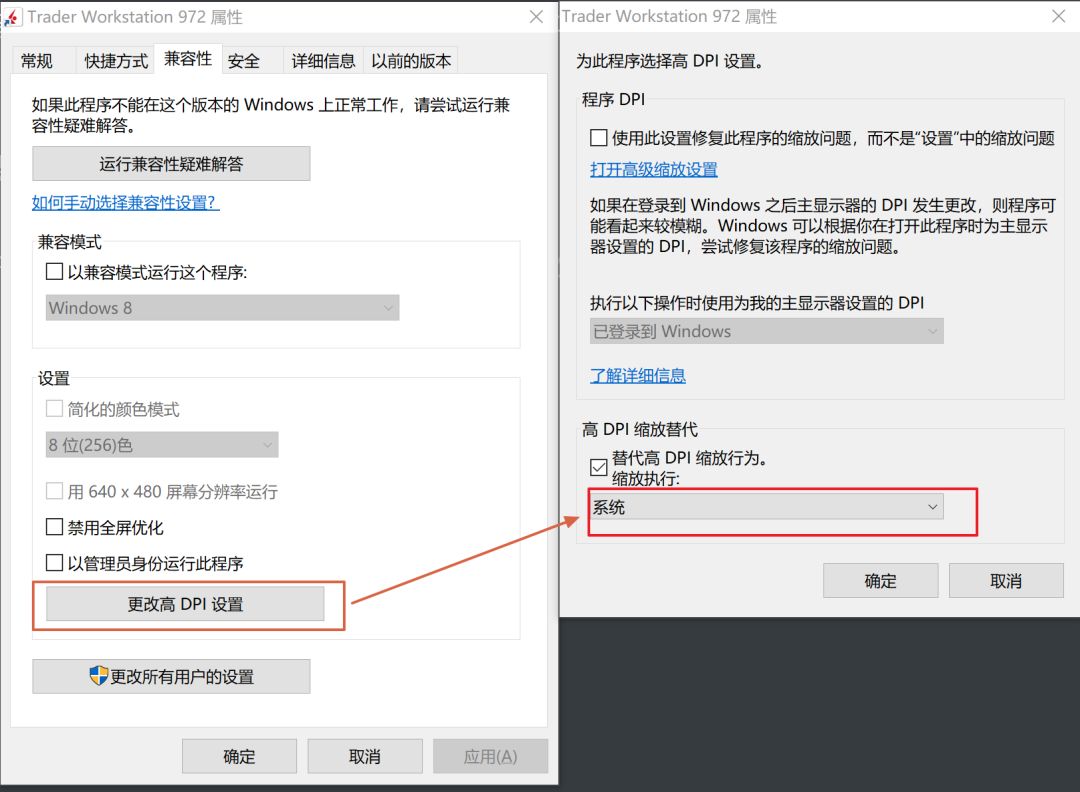Enable 以管理员身份运行此程序
Viewport: 1080px width, 792px height.
[55, 562]
